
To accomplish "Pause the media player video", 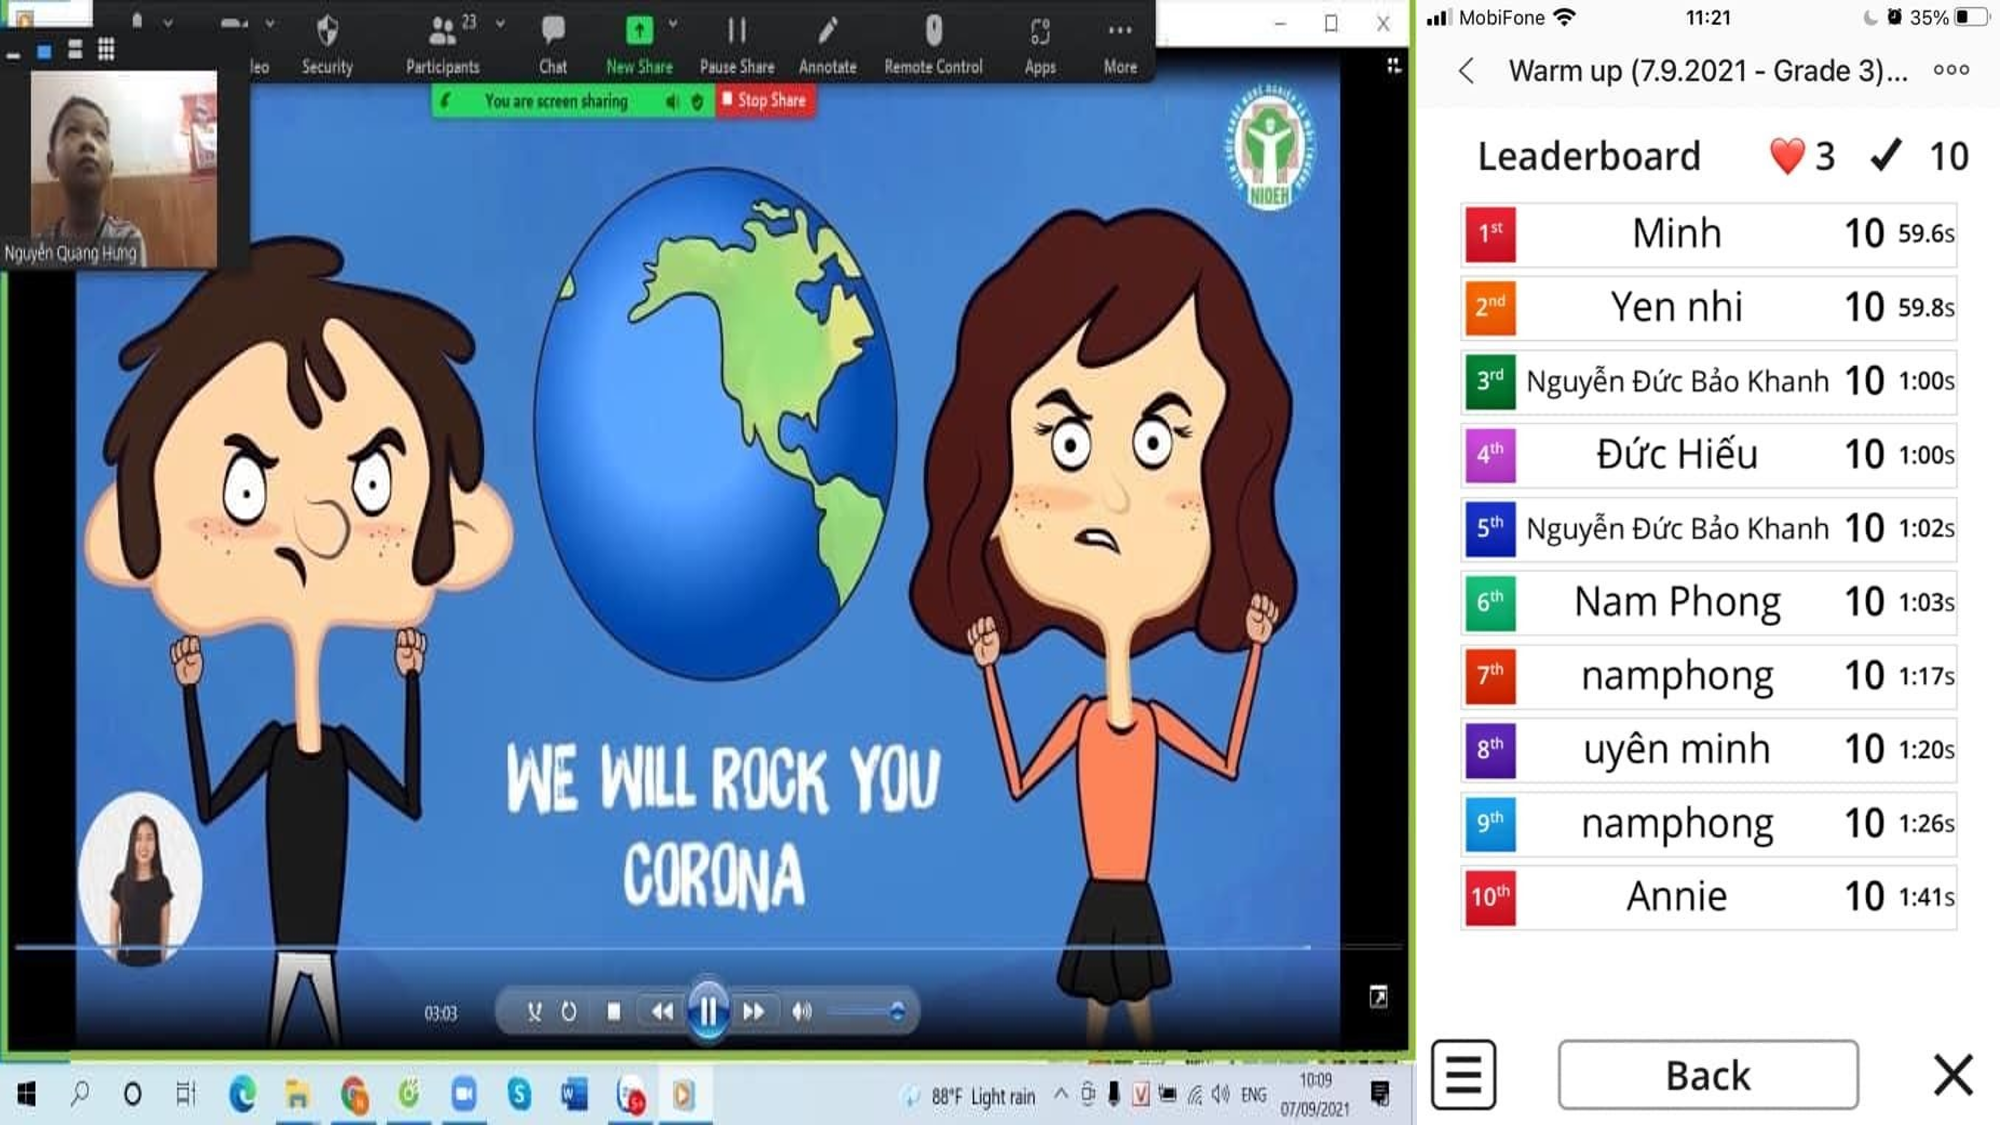I will click(708, 1011).
